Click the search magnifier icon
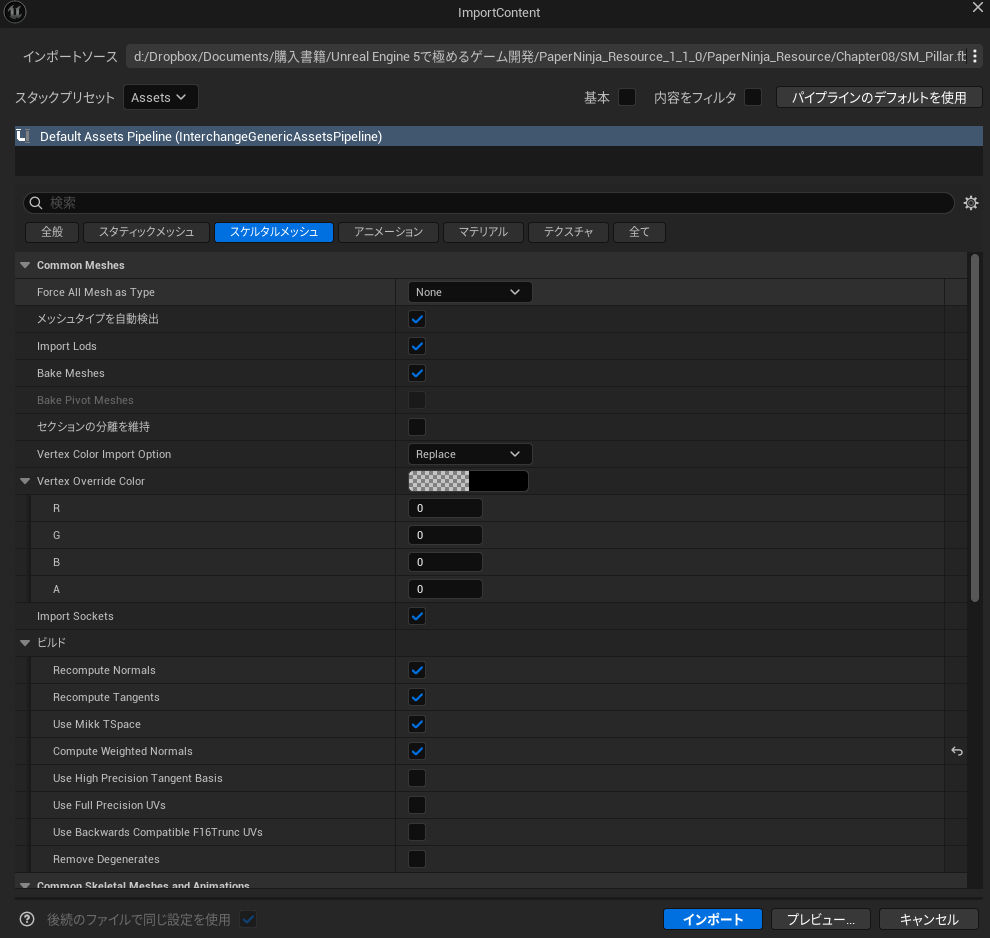 (37, 203)
